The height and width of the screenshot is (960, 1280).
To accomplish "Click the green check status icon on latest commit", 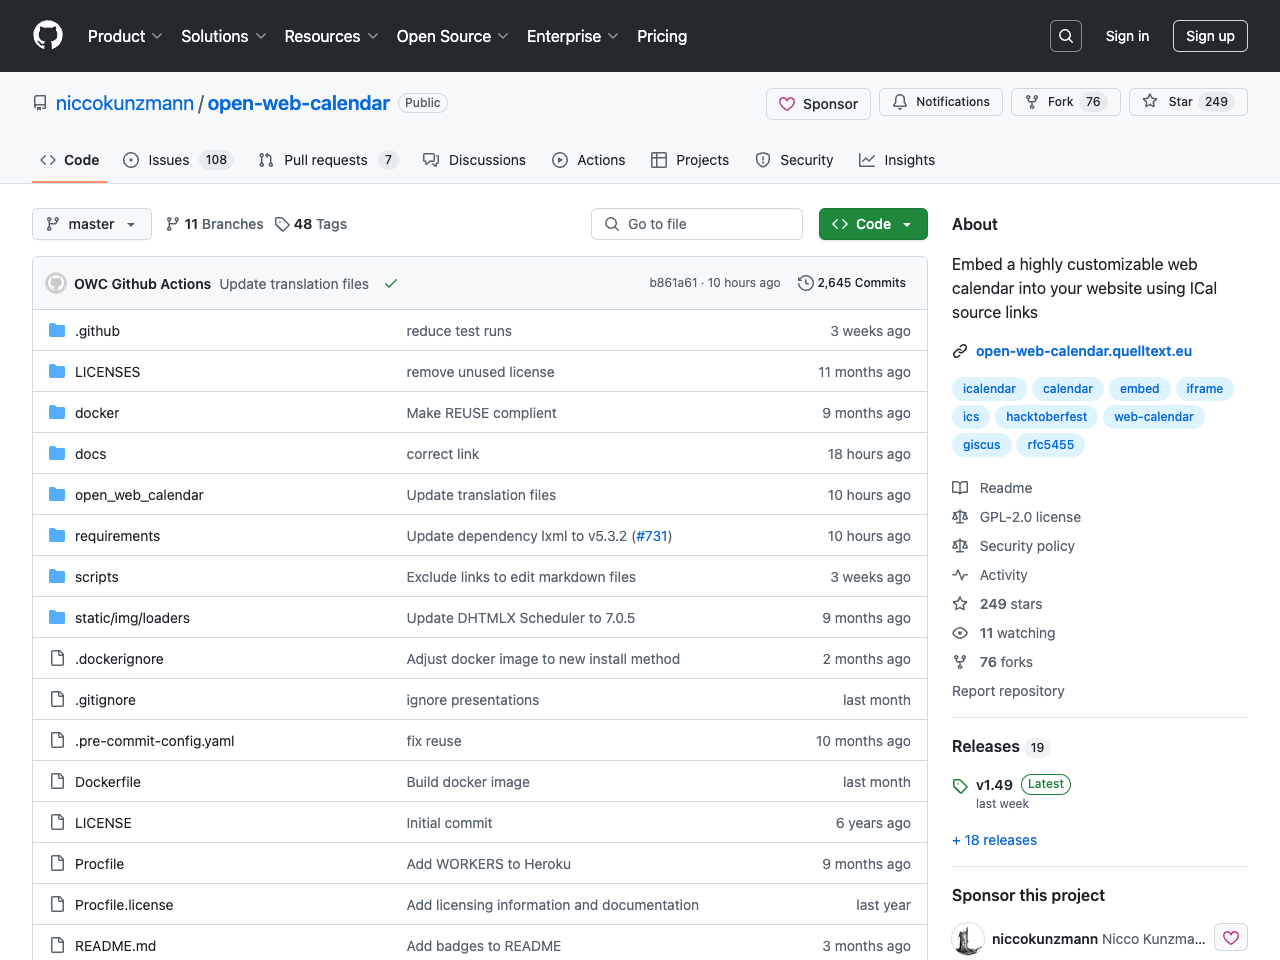I will 391,284.
